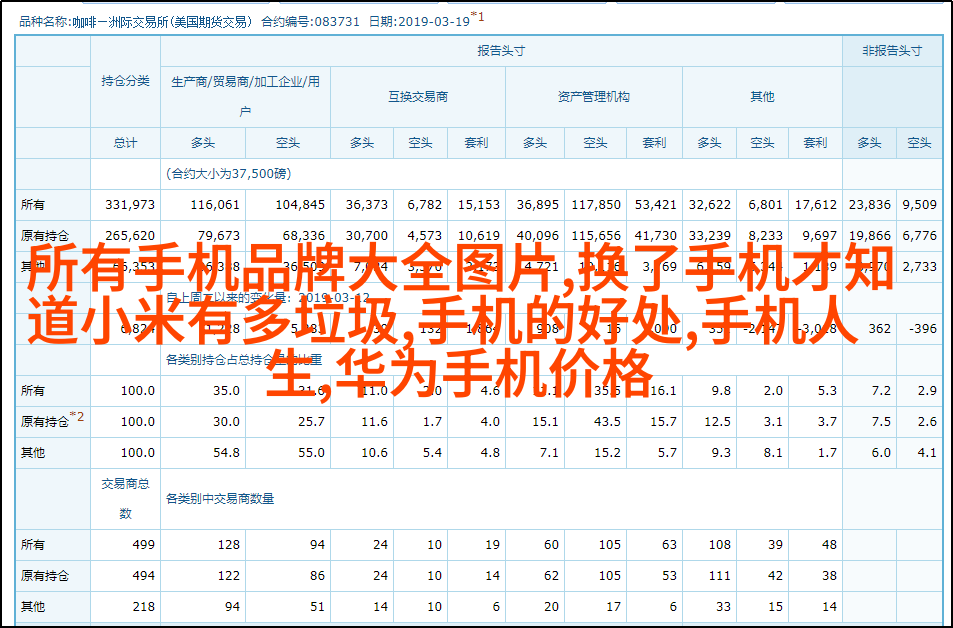953x628 pixels.
Task: Click the 报告头寸 column group header
Action: tap(501, 51)
